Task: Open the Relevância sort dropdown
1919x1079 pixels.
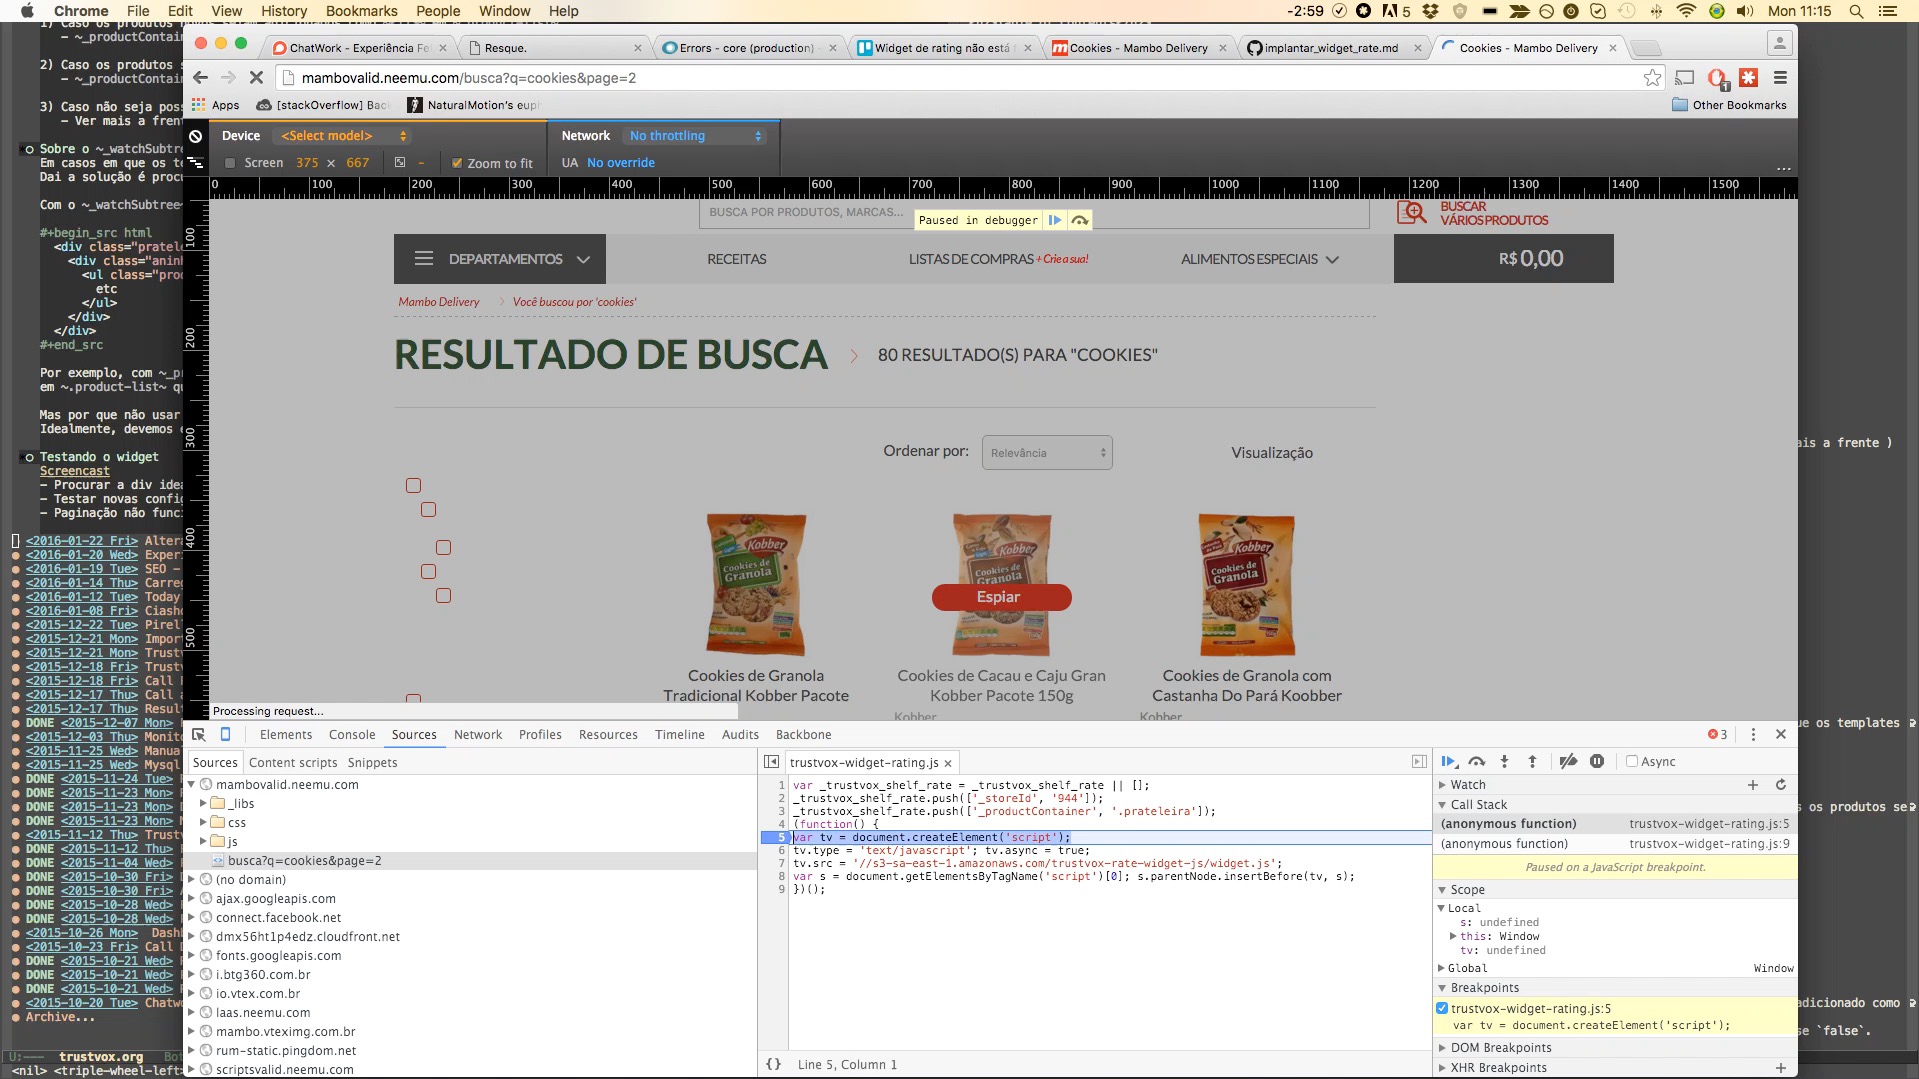Action: [1047, 453]
